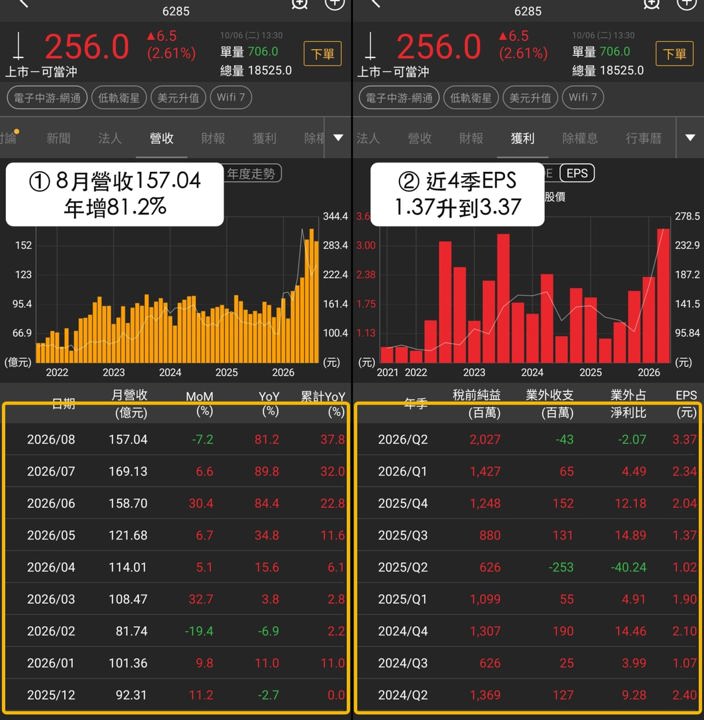The width and height of the screenshot is (704, 720).
Task: Select the 2026/07 revenue row
Action: point(176,471)
